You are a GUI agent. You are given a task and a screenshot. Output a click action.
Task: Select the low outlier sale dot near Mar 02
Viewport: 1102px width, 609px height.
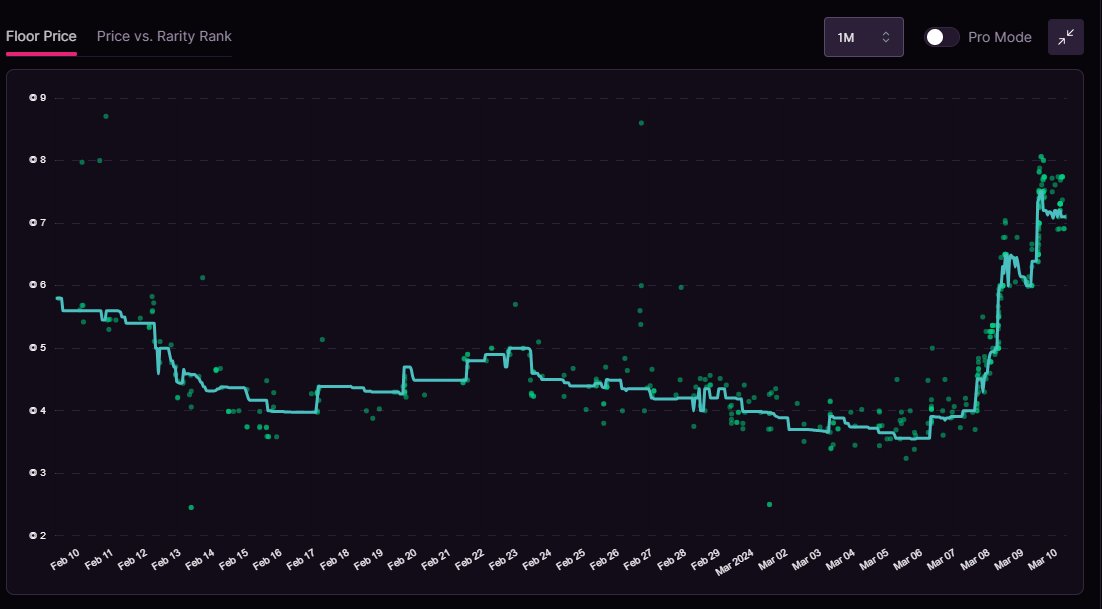(x=770, y=504)
